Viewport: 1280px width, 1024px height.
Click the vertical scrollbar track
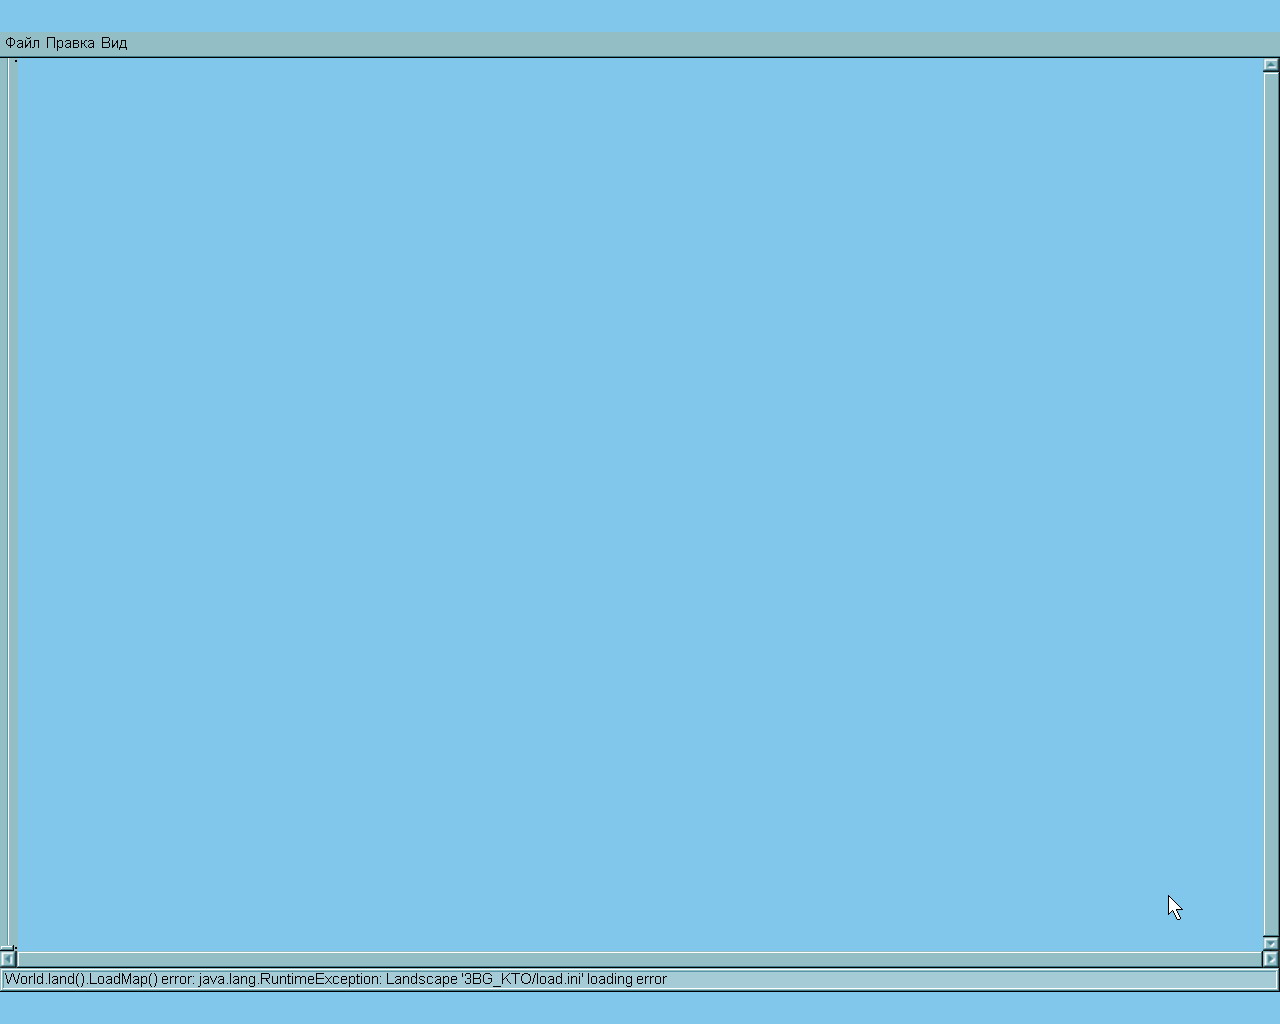1271,504
